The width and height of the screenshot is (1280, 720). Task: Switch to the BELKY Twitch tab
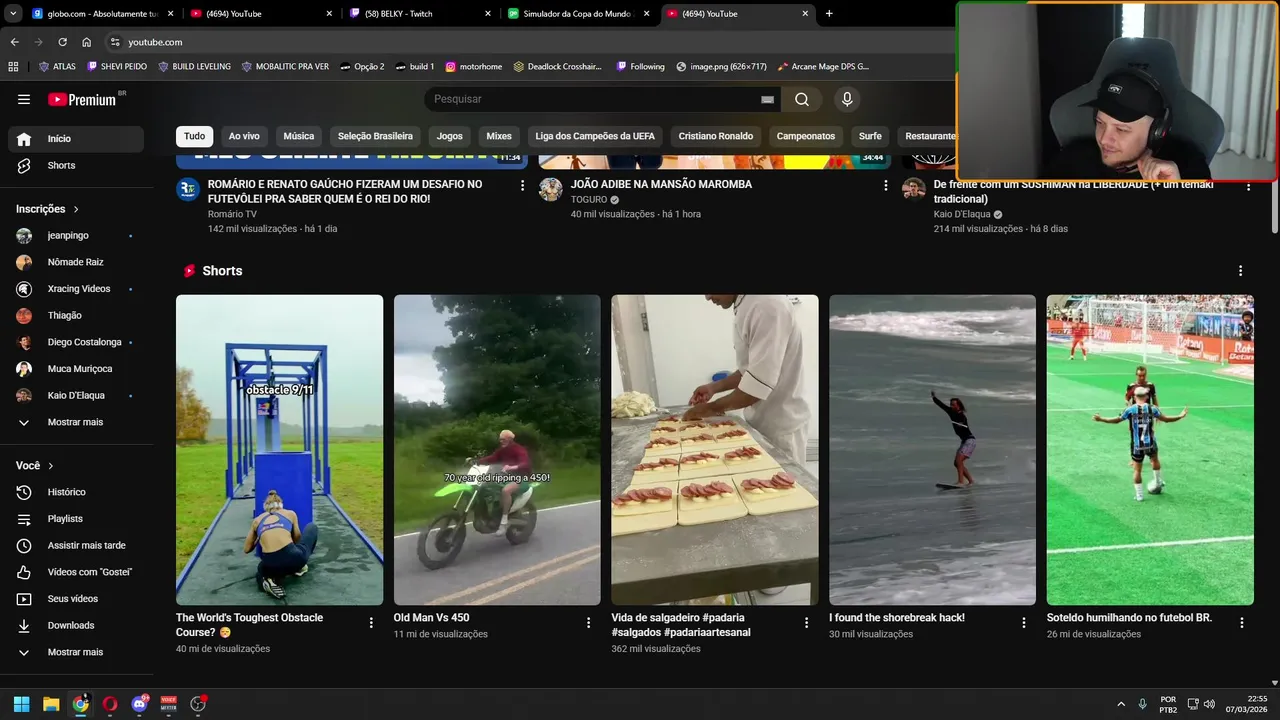tap(420, 14)
